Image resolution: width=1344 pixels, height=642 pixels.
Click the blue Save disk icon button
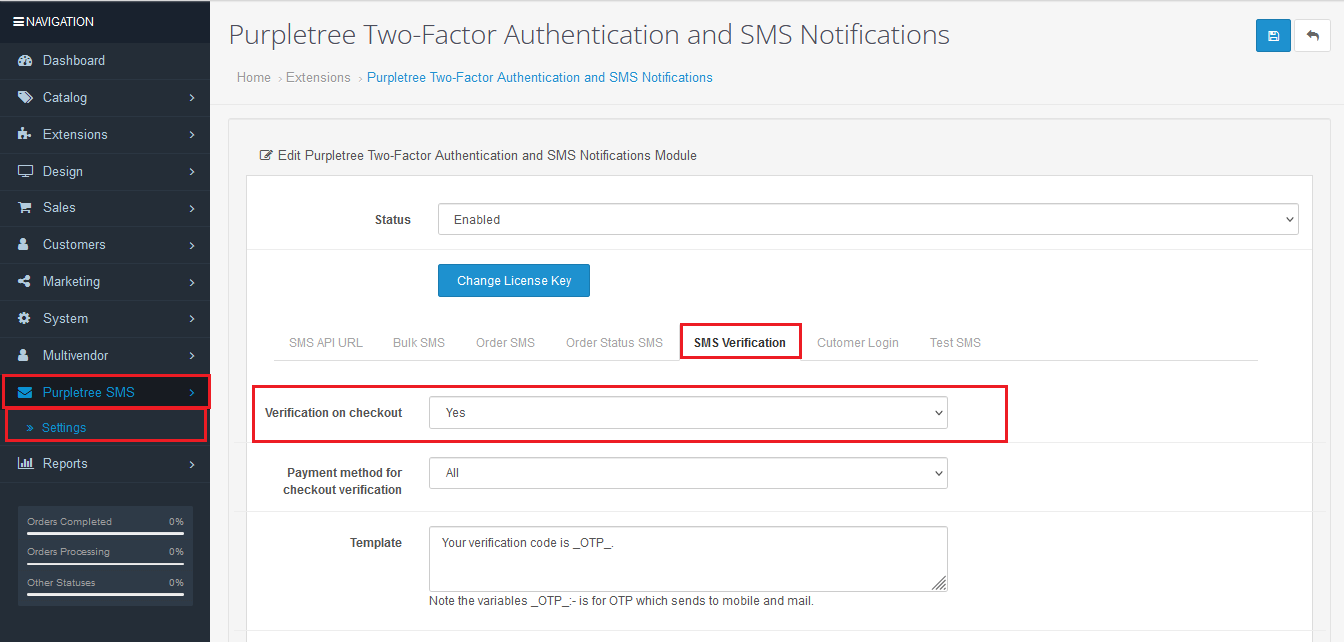click(1273, 35)
